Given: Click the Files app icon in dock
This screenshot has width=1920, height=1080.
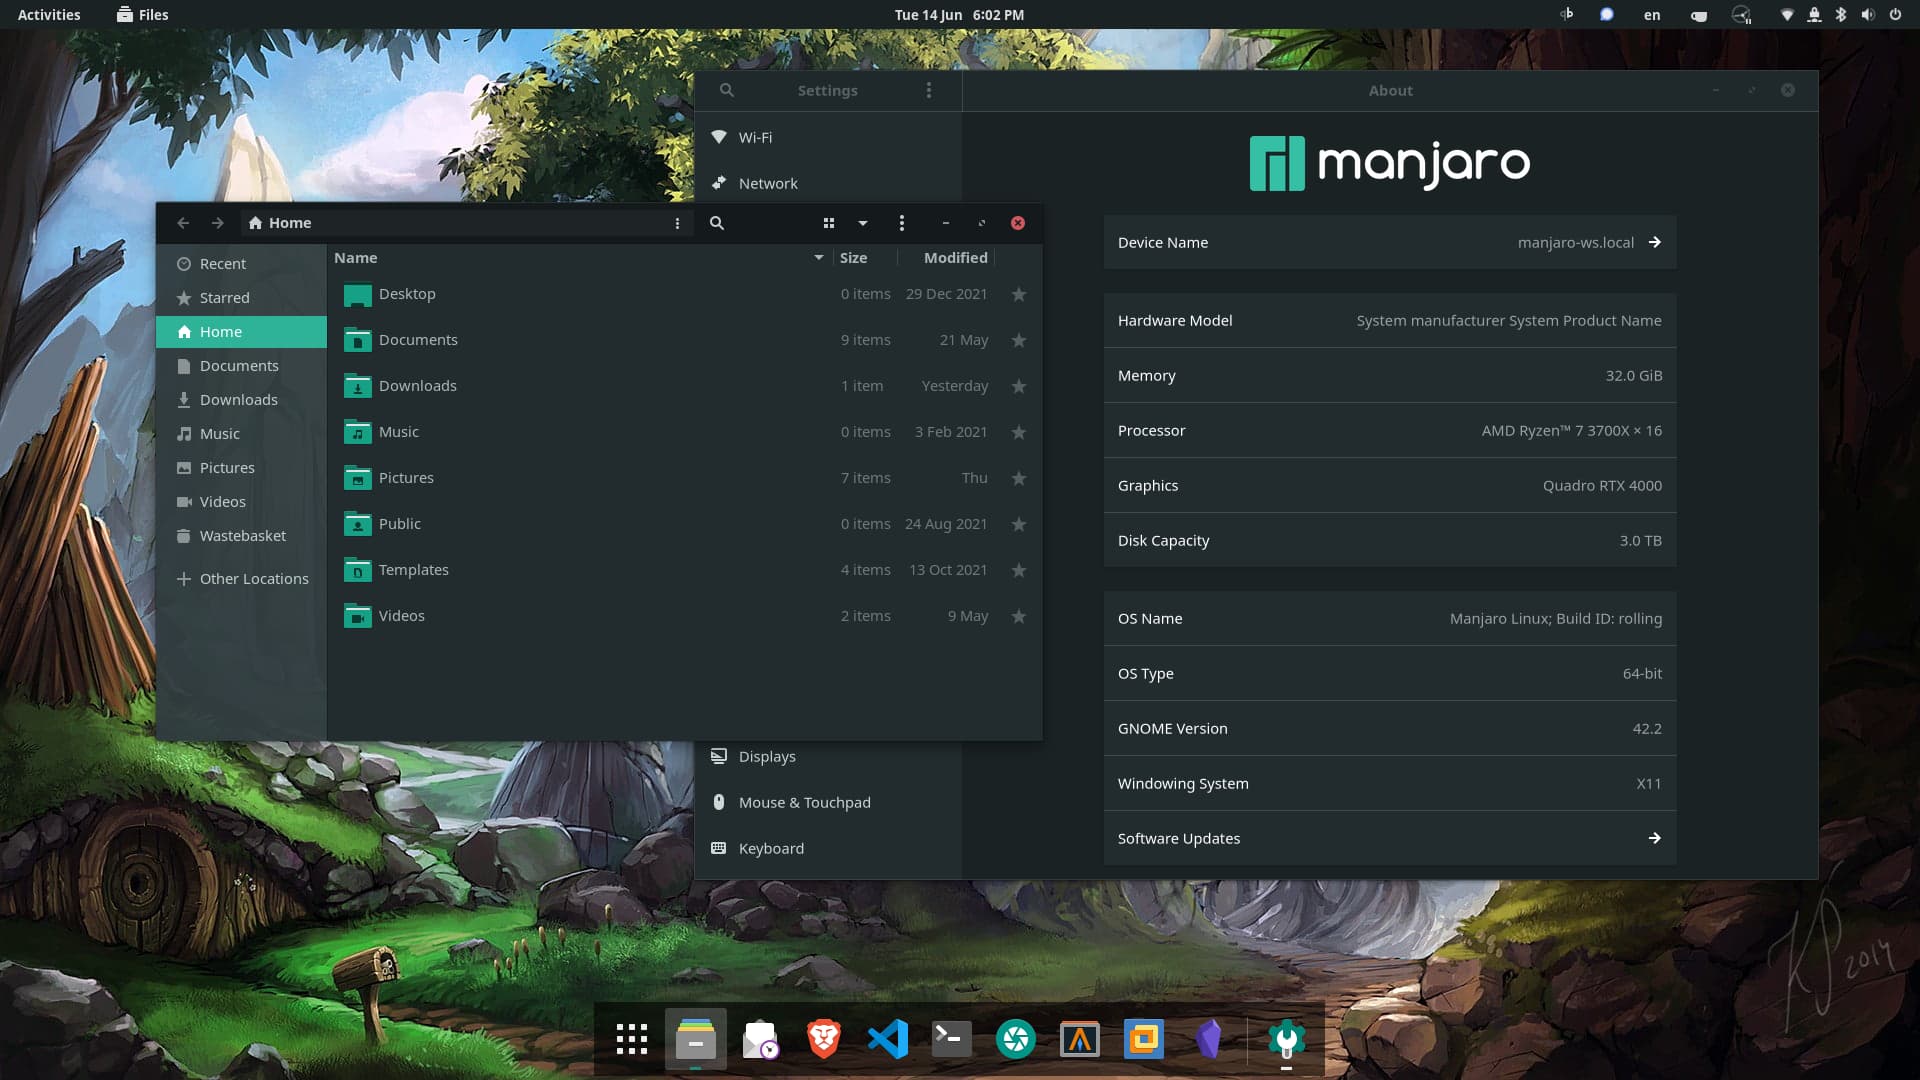Looking at the screenshot, I should coord(696,1039).
